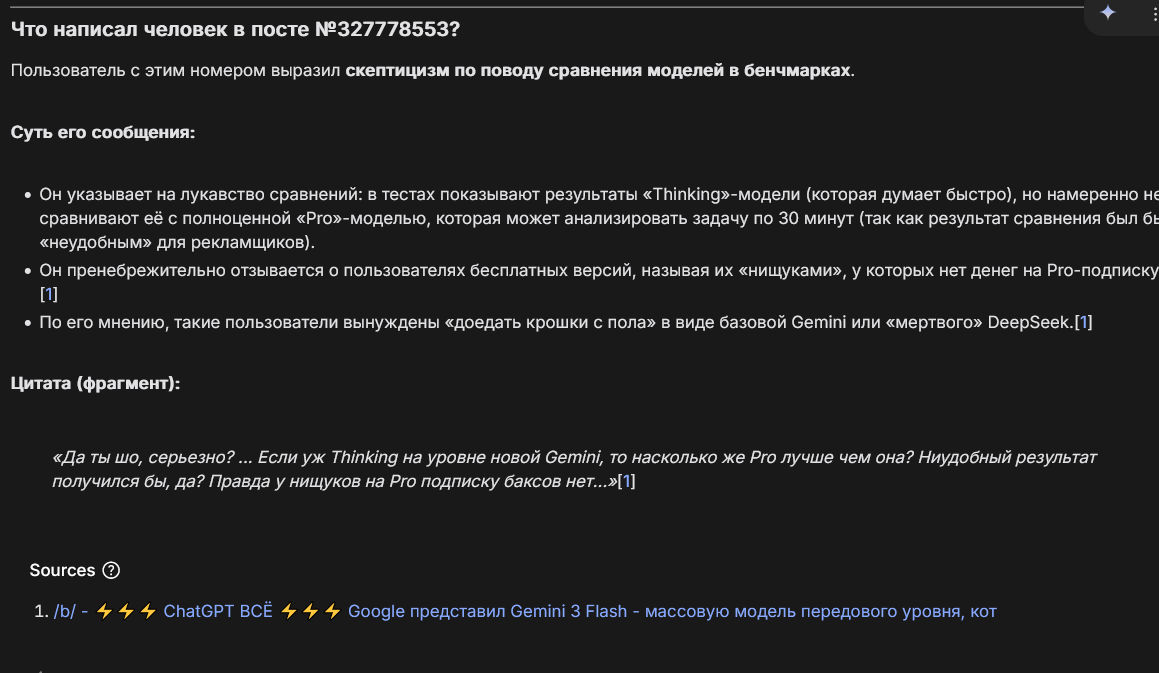Open citation [1] after the «нищуками» bullet
The width and height of the screenshot is (1159, 673).
[49, 294]
